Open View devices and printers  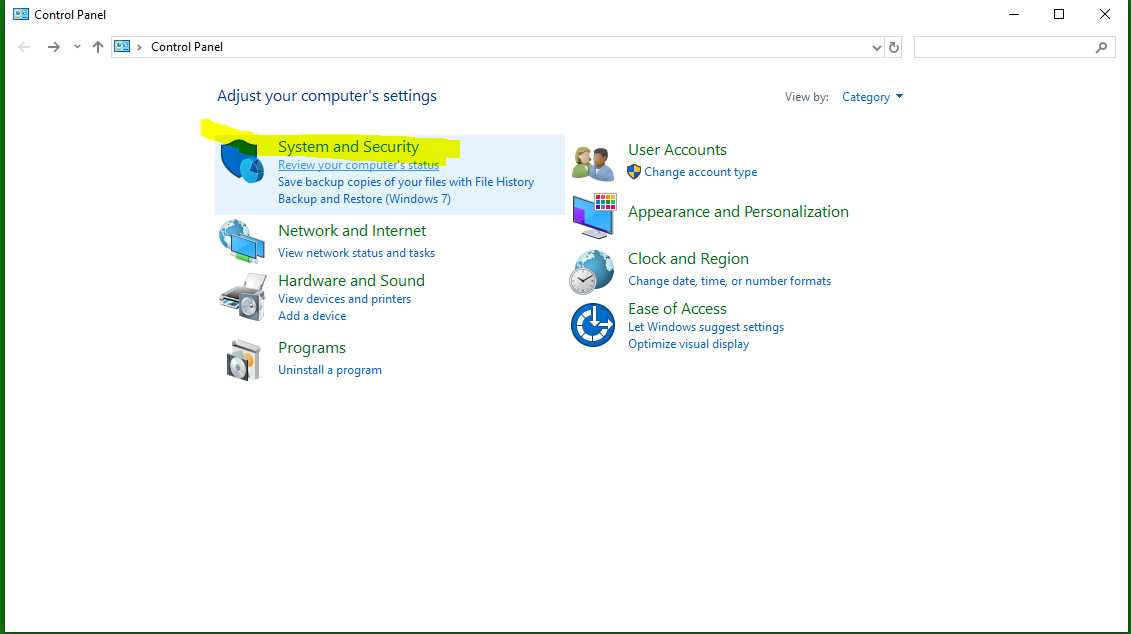click(345, 299)
